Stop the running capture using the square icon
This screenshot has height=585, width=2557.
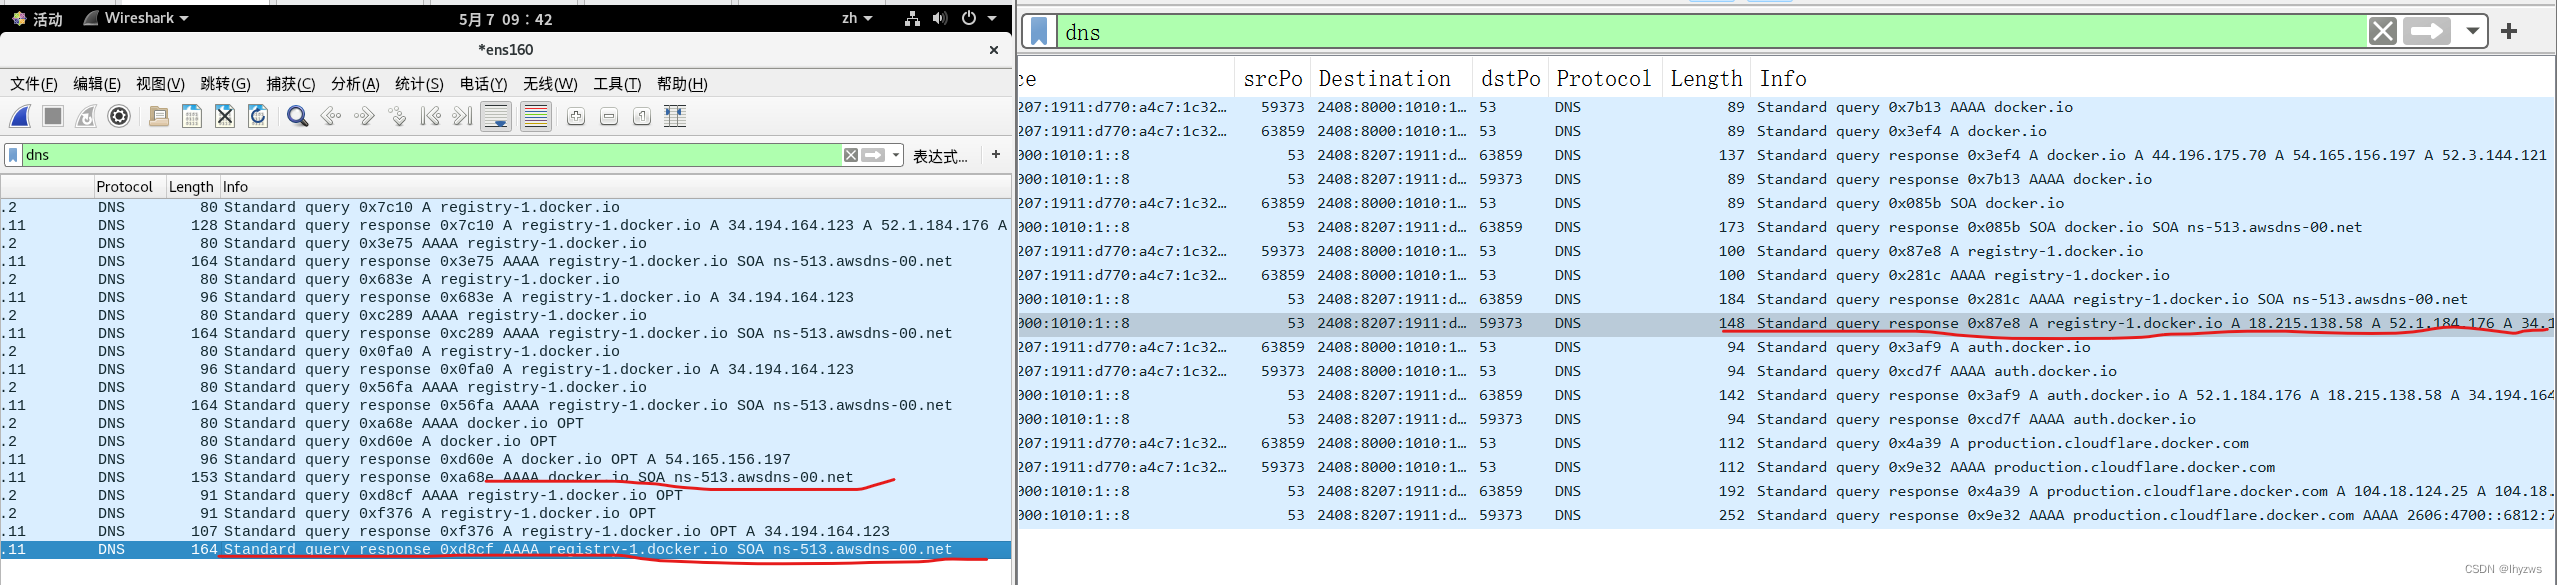pos(53,117)
